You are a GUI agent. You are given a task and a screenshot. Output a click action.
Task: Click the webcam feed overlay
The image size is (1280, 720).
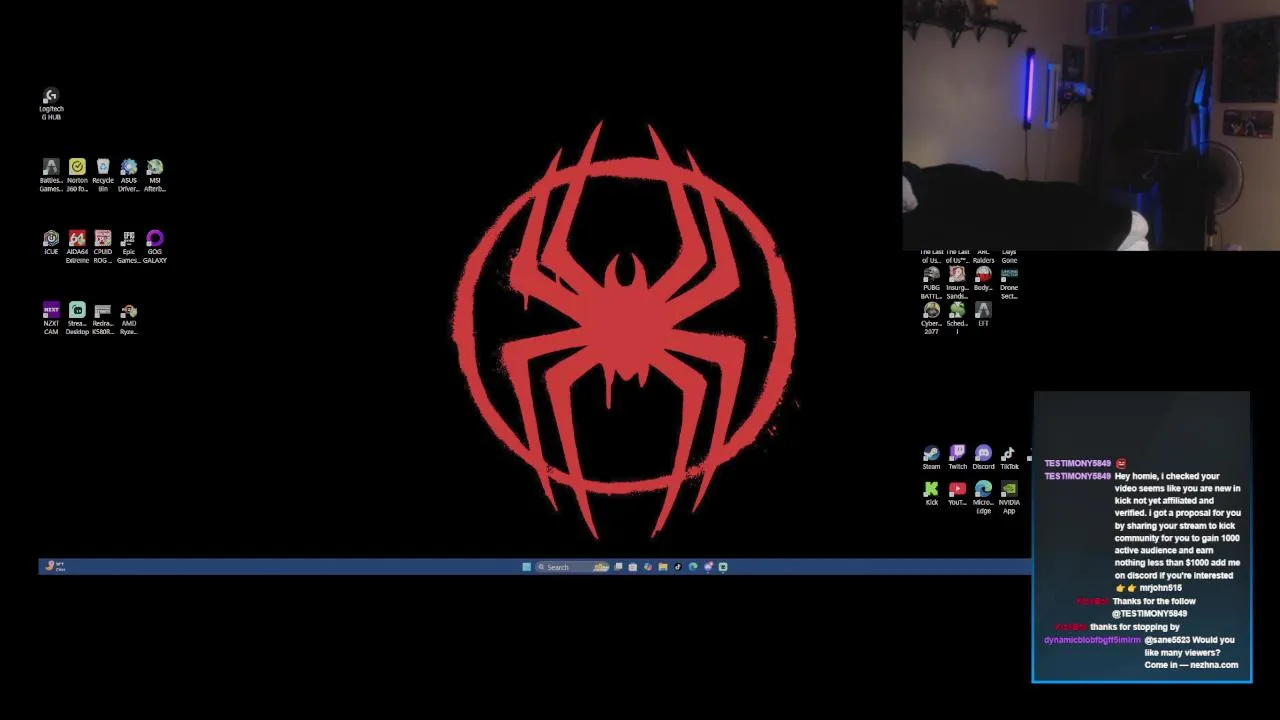click(1091, 125)
